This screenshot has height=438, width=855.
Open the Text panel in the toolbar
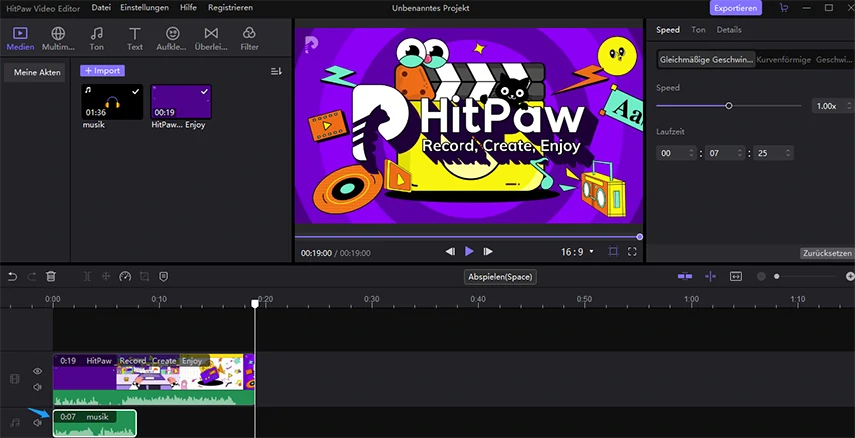135,38
